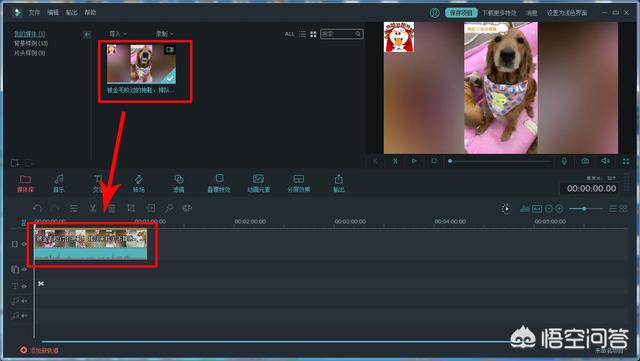
Task: Click the stop button under preview
Action: (434, 161)
